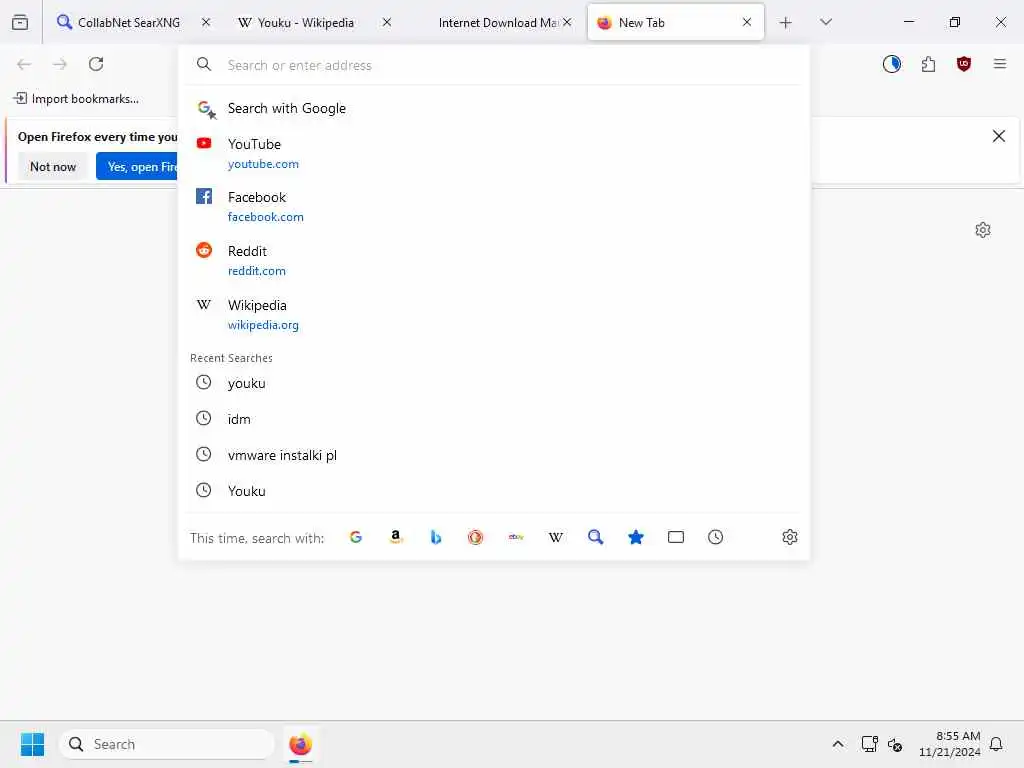Search this time with Amazon icon

coord(396,537)
